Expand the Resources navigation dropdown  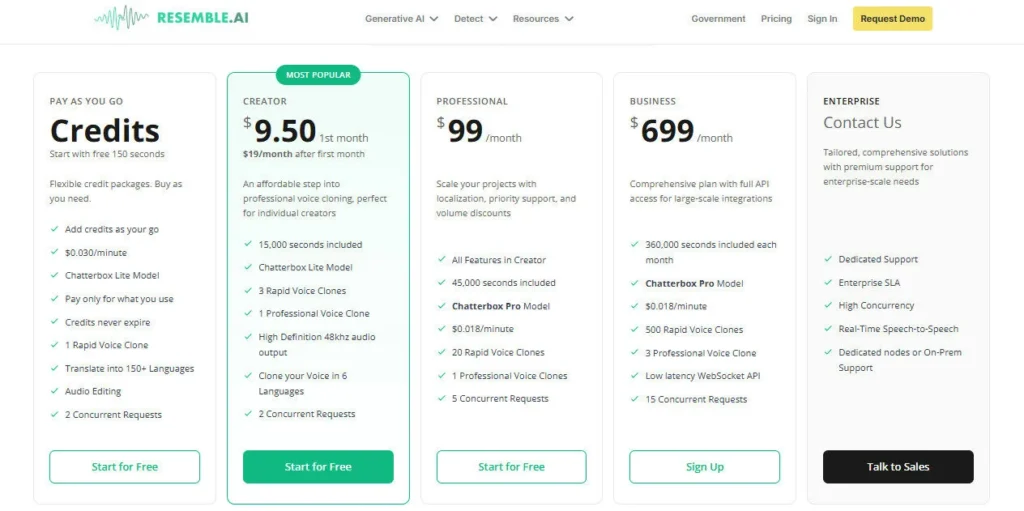coord(543,19)
